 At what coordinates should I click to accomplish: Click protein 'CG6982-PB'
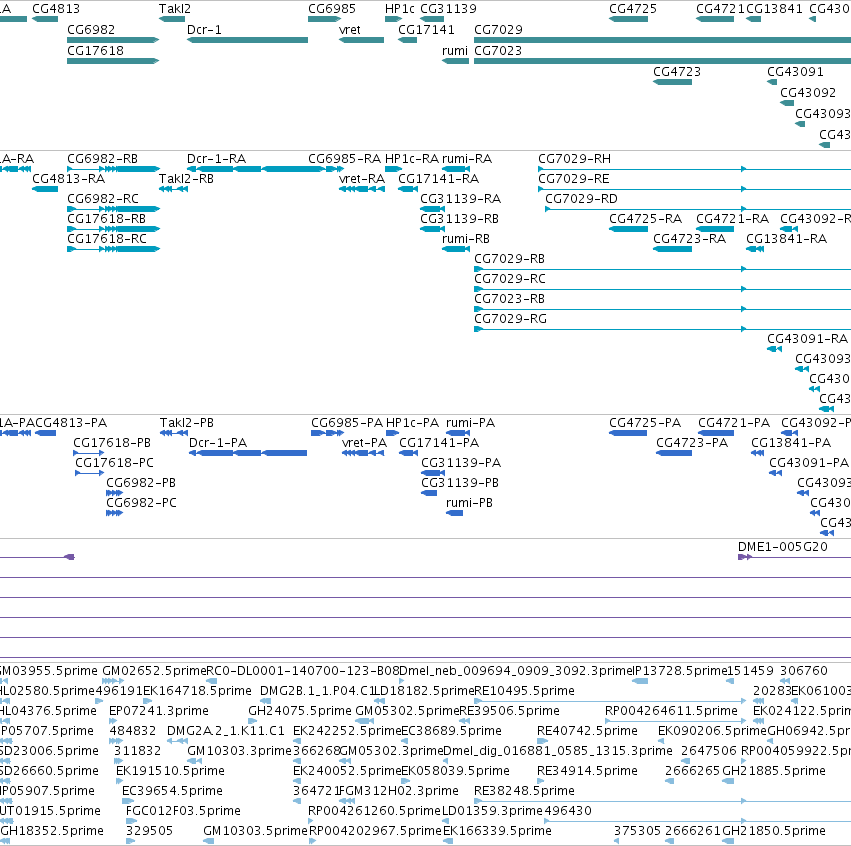tap(141, 482)
